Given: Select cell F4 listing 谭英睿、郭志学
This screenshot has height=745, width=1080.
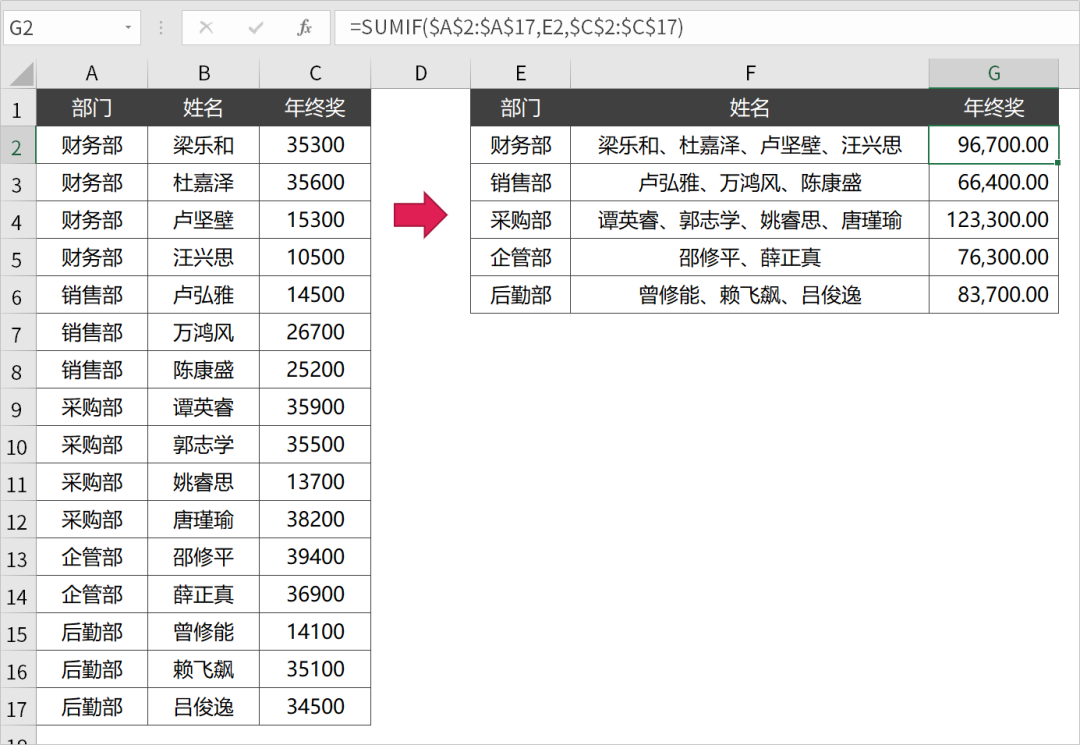Looking at the screenshot, I should click(749, 220).
